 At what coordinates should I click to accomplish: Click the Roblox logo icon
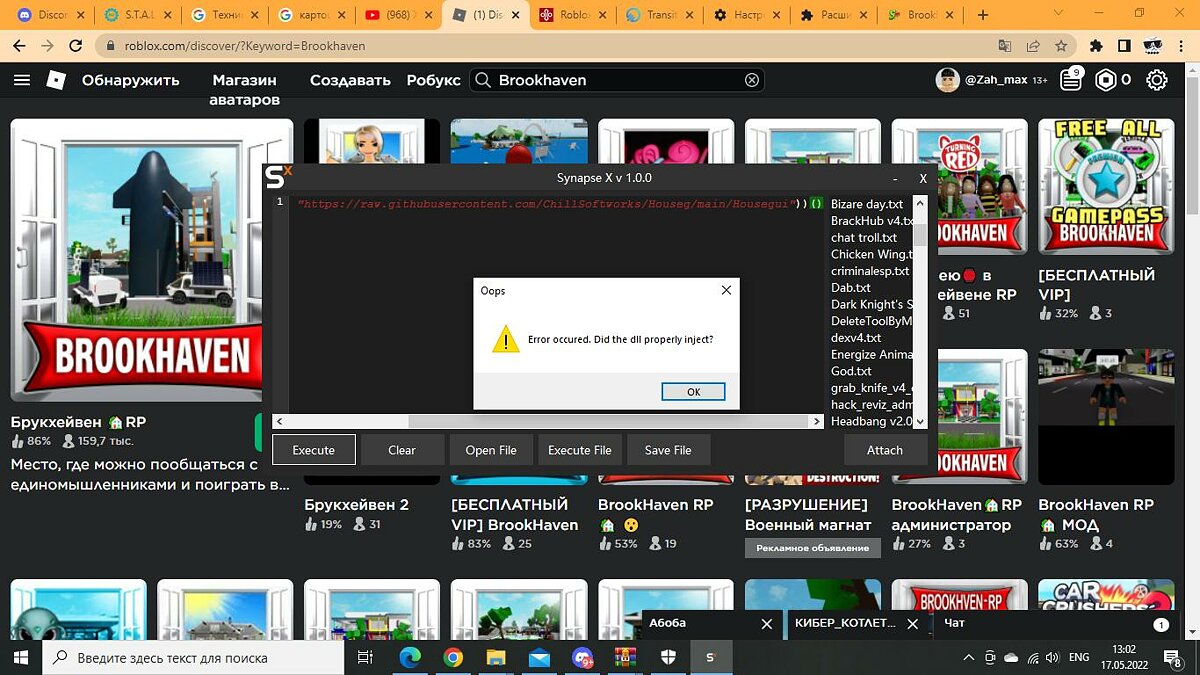(56, 80)
